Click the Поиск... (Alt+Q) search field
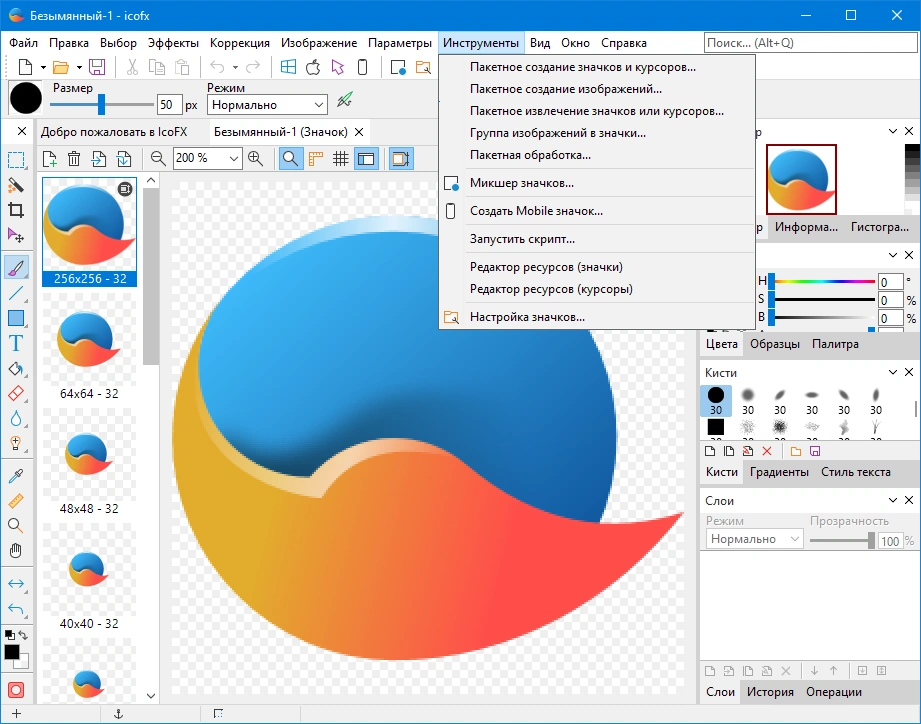 810,42
